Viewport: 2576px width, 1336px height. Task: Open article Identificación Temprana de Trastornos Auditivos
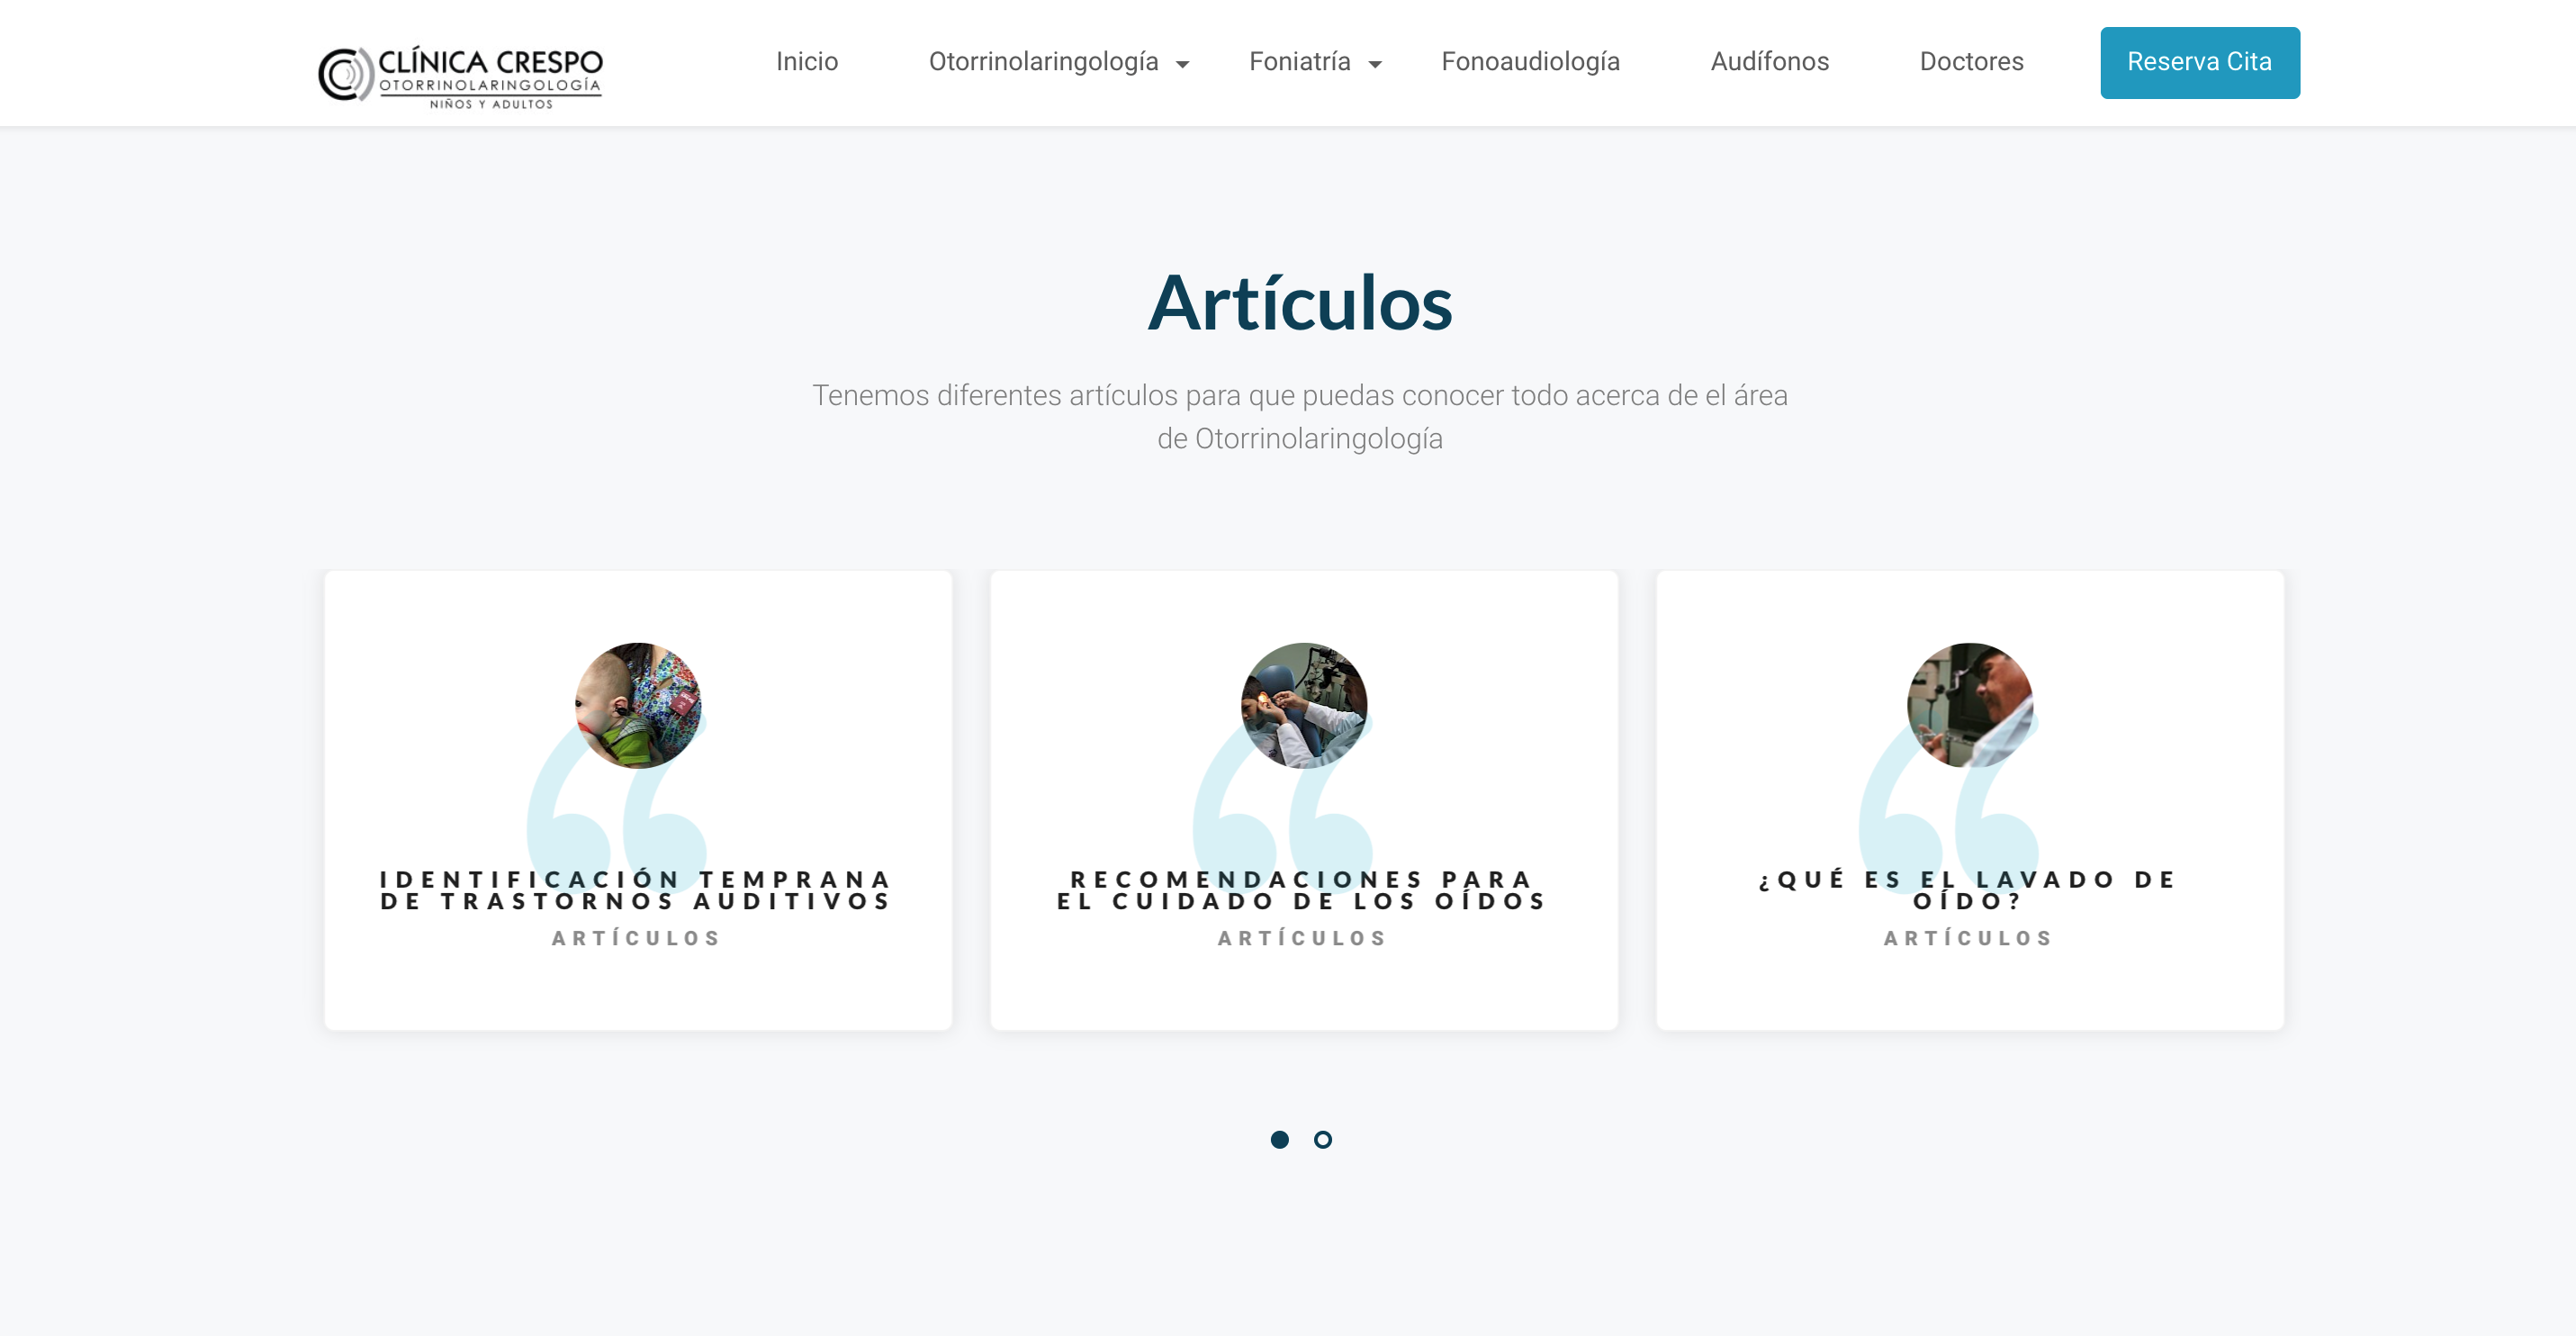click(638, 890)
